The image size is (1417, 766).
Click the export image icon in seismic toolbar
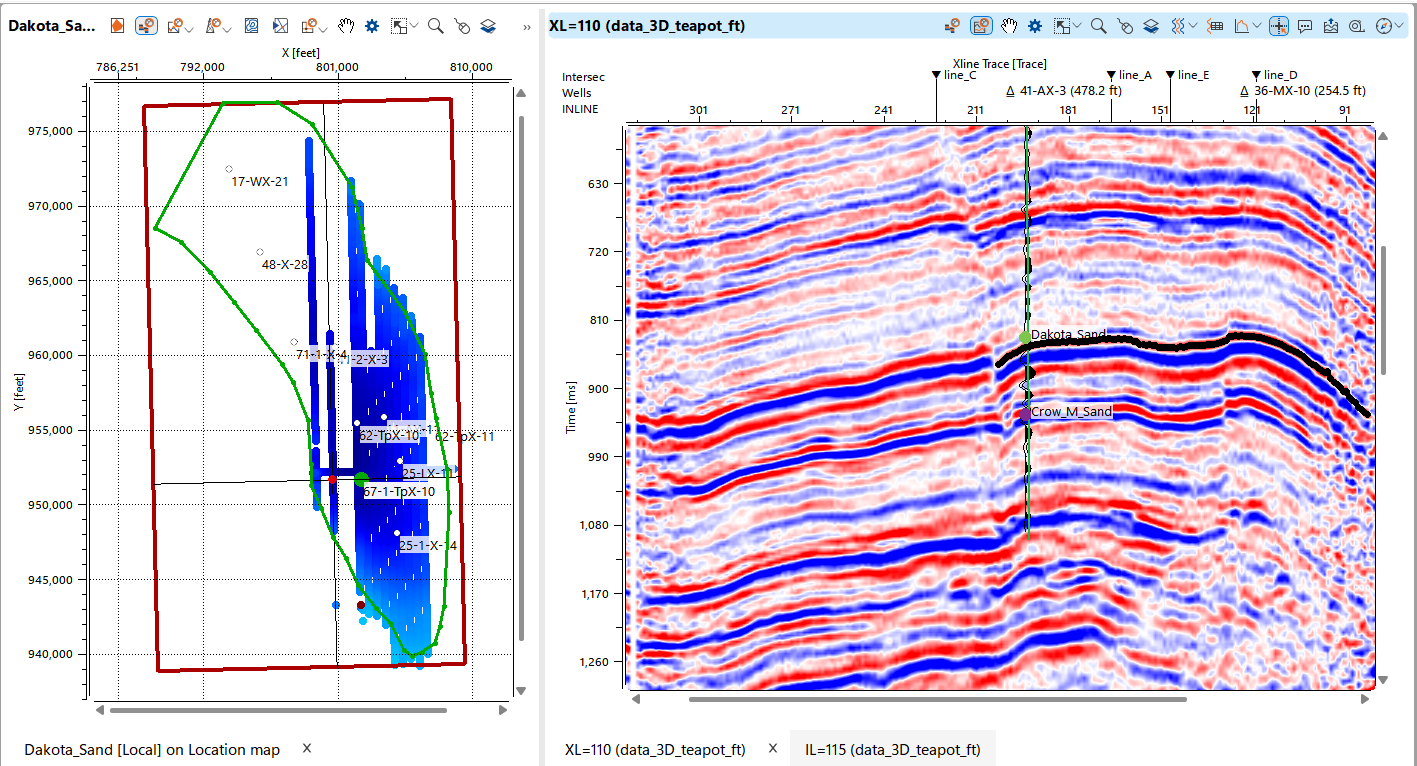1330,26
